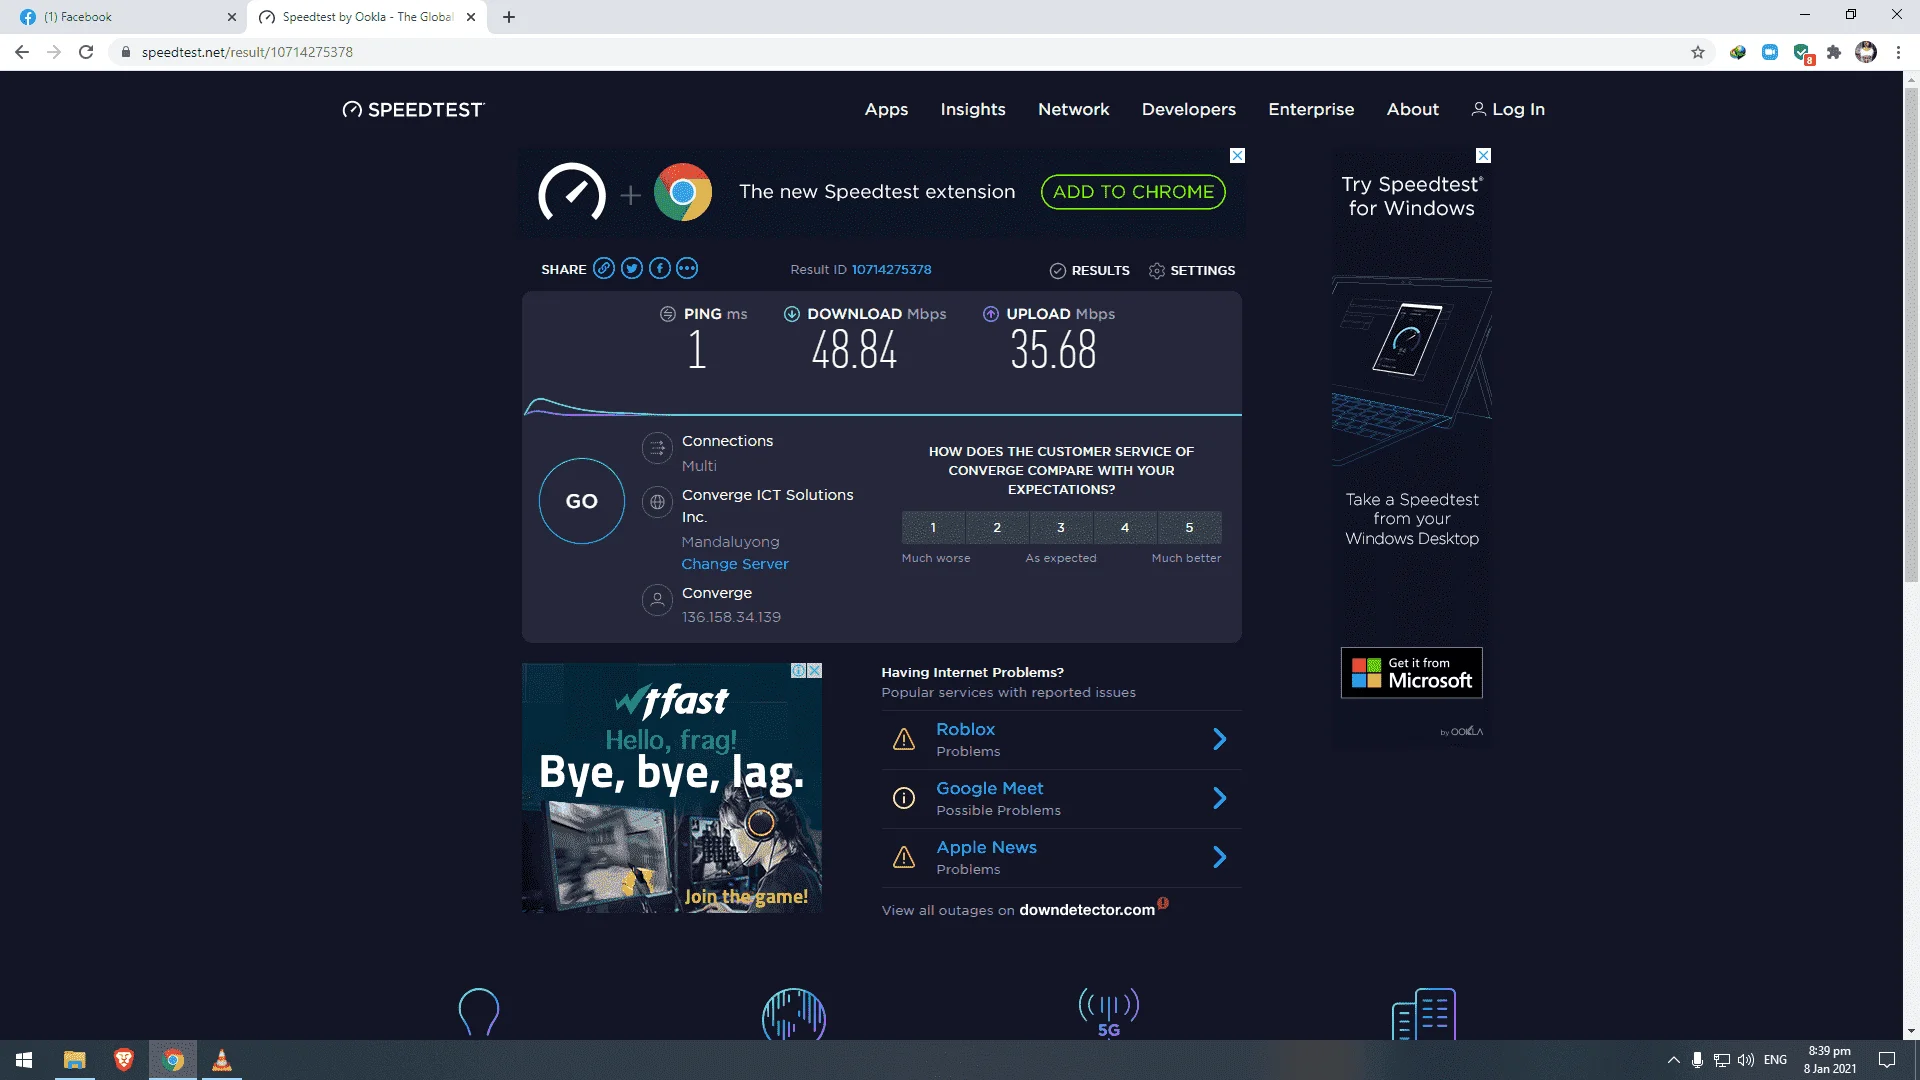This screenshot has width=1920, height=1080.
Task: Open the Connections mode icon
Action: pos(657,448)
